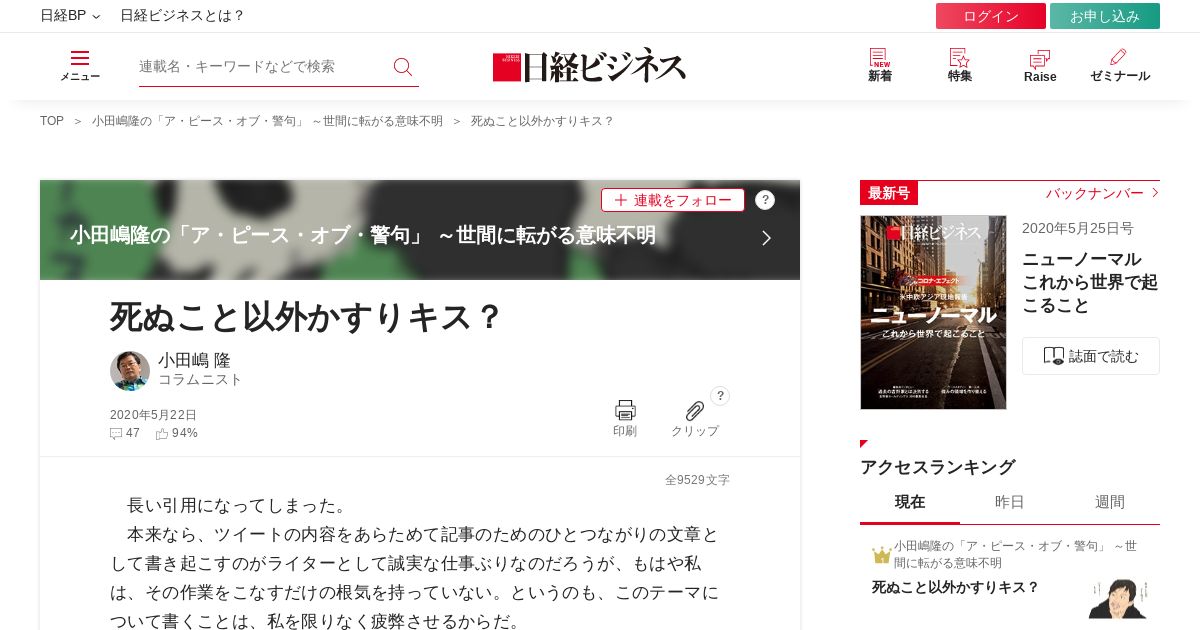Follow series with 連載をフォロー button
1200x630 pixels.
tap(673, 200)
